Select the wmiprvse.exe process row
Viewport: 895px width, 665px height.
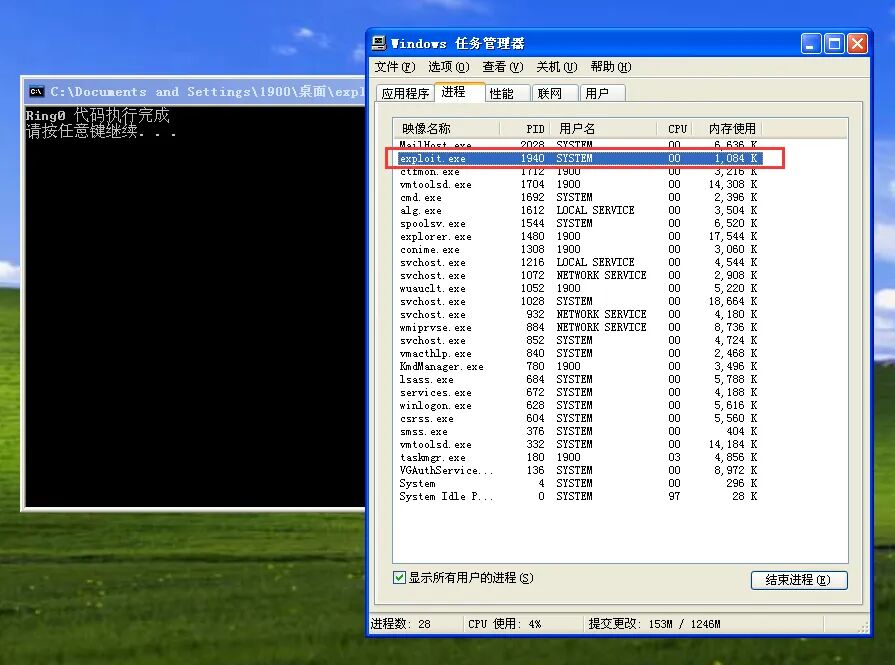579,328
